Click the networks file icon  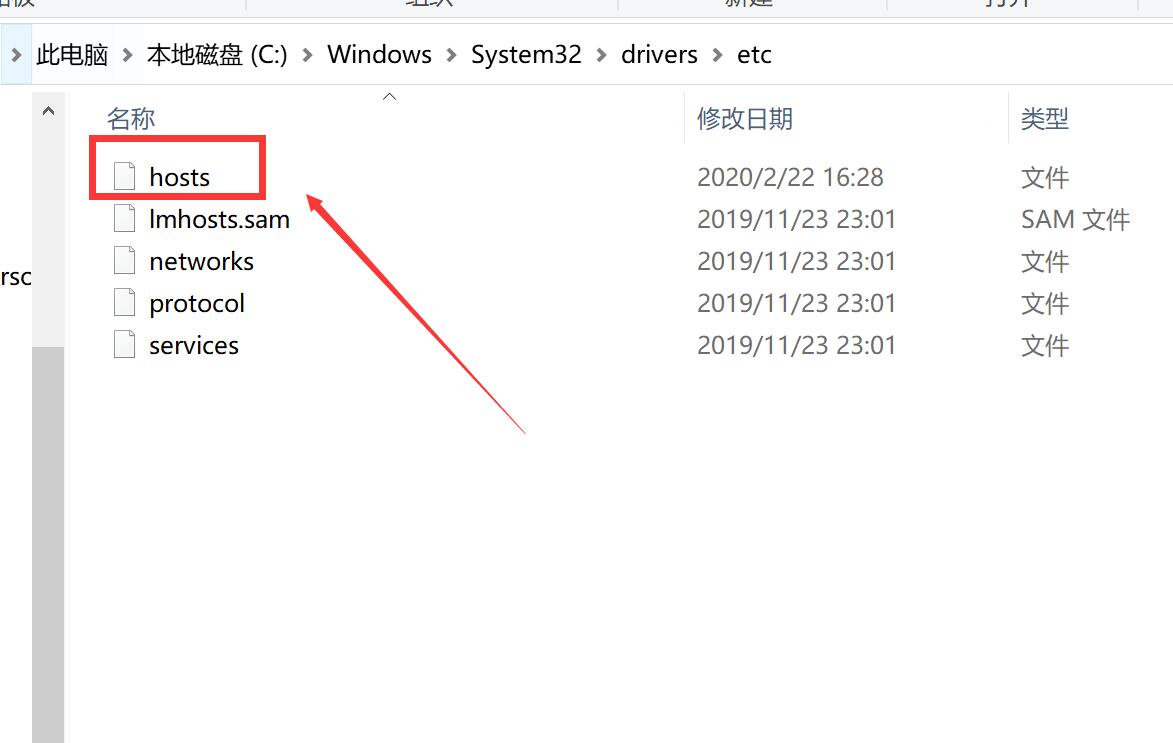[124, 260]
